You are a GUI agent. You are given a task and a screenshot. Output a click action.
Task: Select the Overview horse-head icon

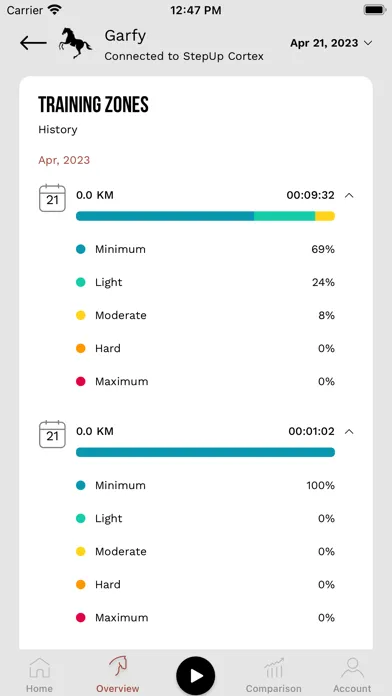click(x=118, y=667)
